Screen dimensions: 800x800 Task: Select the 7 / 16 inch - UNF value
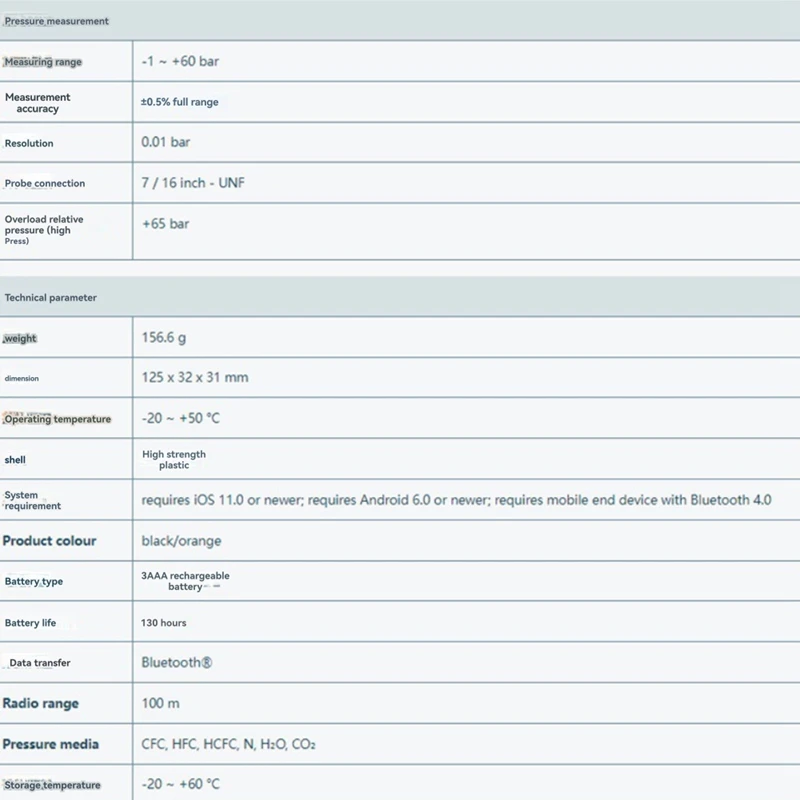pyautogui.click(x=193, y=183)
